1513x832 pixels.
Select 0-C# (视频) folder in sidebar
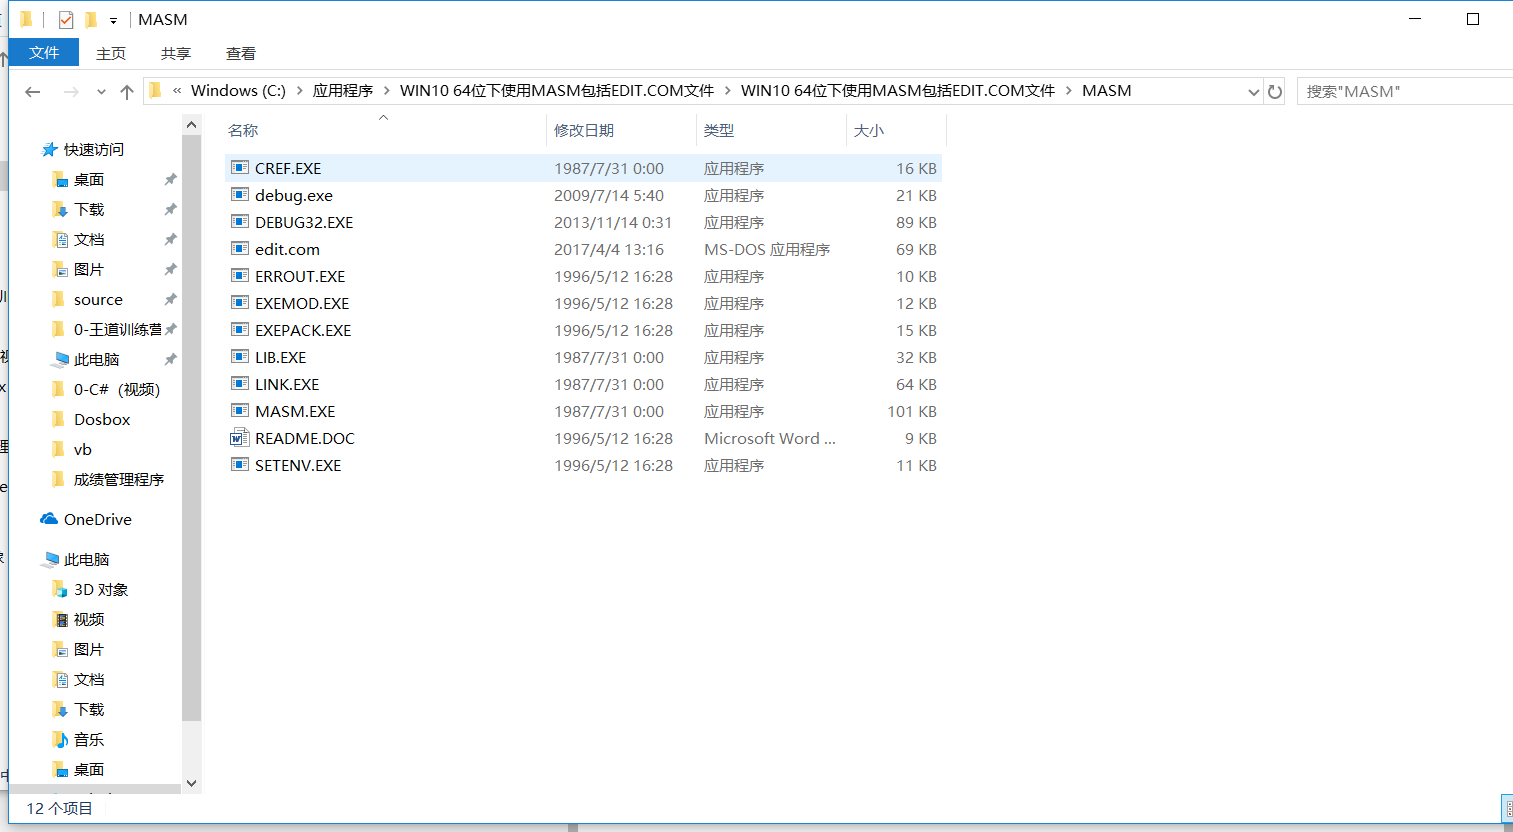click(117, 389)
